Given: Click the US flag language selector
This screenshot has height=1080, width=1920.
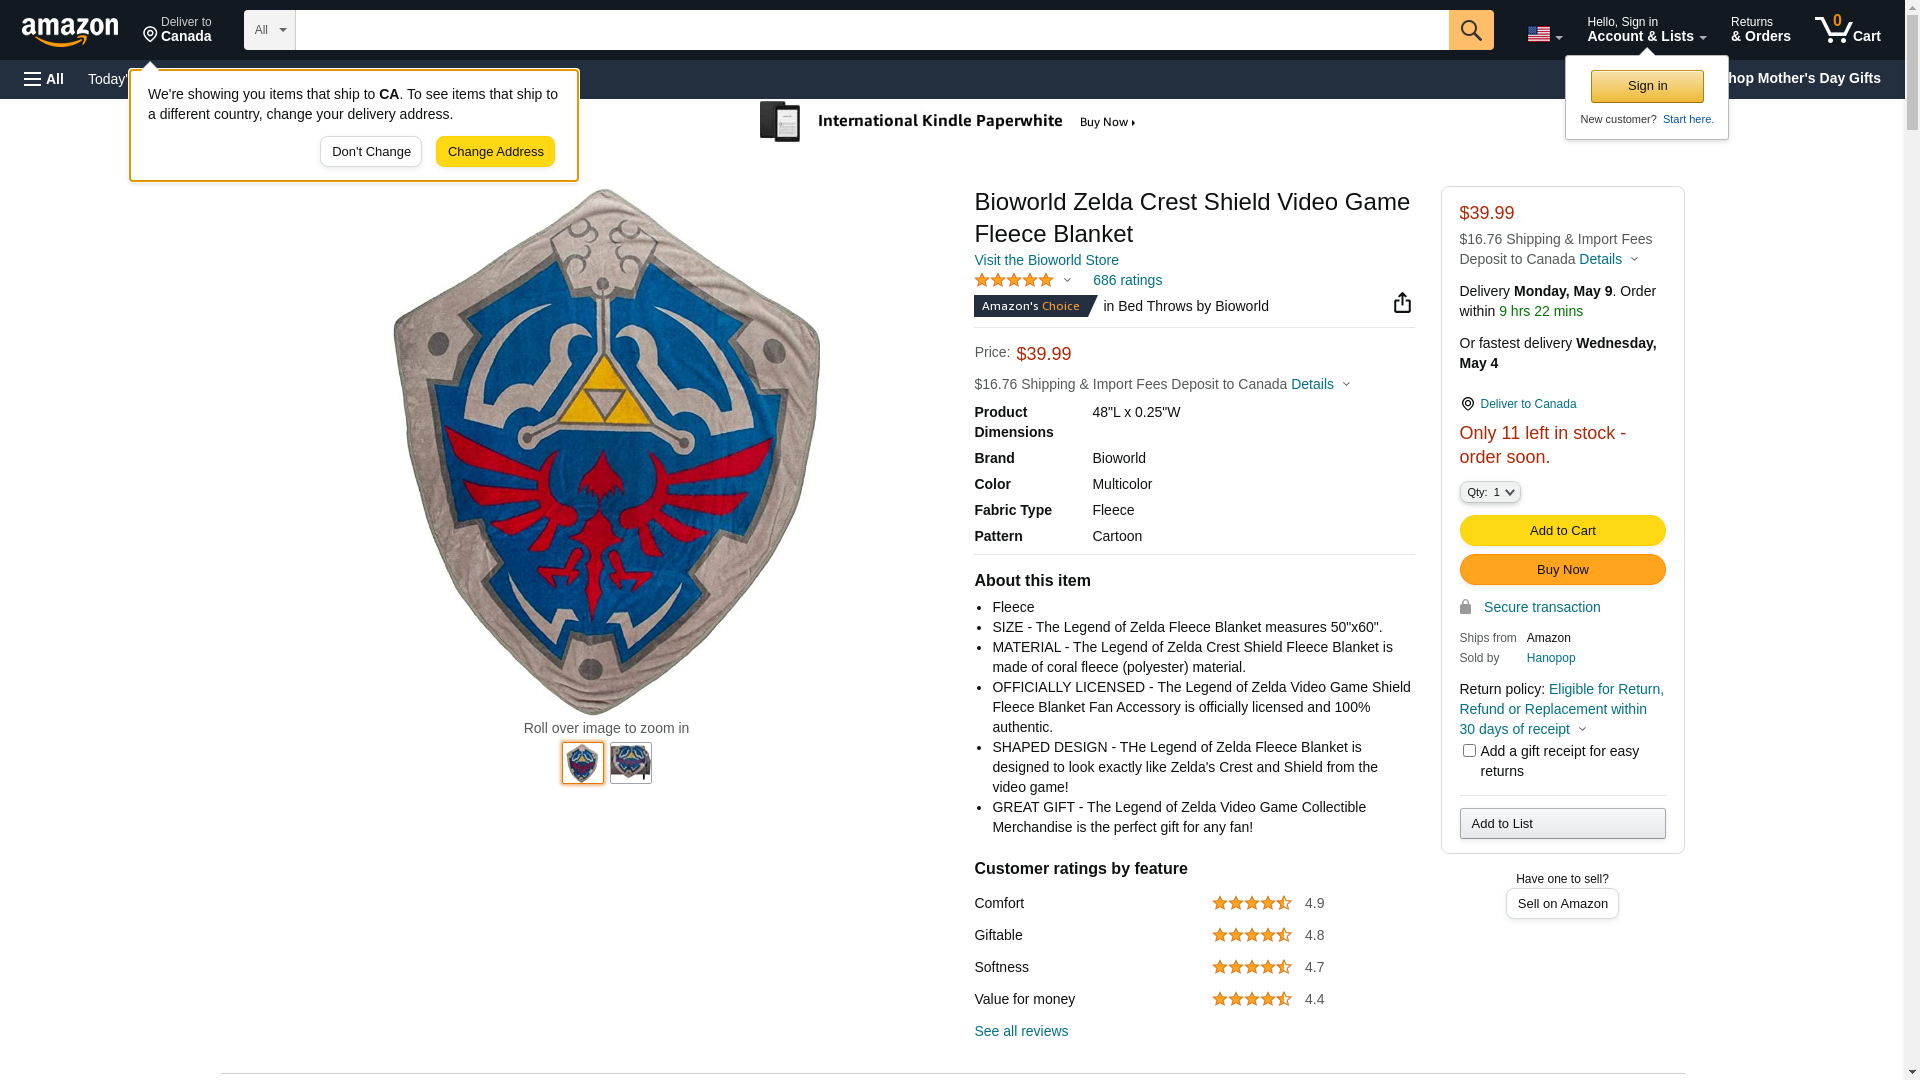Looking at the screenshot, I should pos(1544,34).
